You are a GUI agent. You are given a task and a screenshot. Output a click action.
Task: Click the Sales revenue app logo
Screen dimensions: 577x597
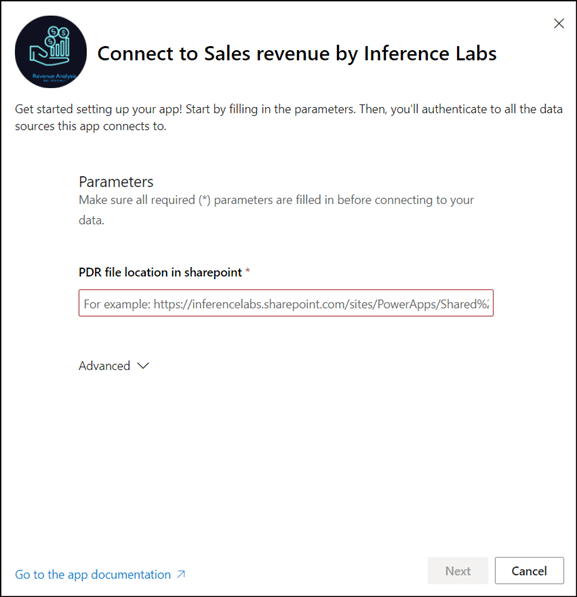point(51,52)
